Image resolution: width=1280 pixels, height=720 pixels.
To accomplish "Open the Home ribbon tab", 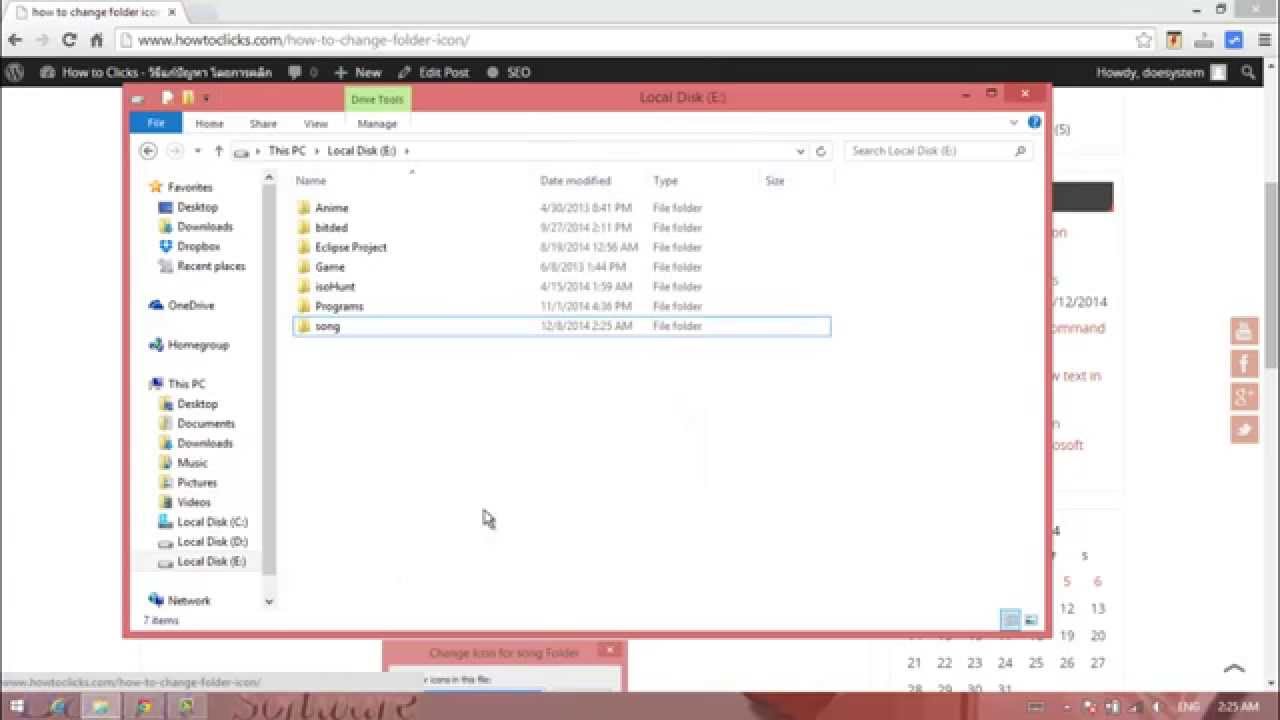I will tap(209, 124).
